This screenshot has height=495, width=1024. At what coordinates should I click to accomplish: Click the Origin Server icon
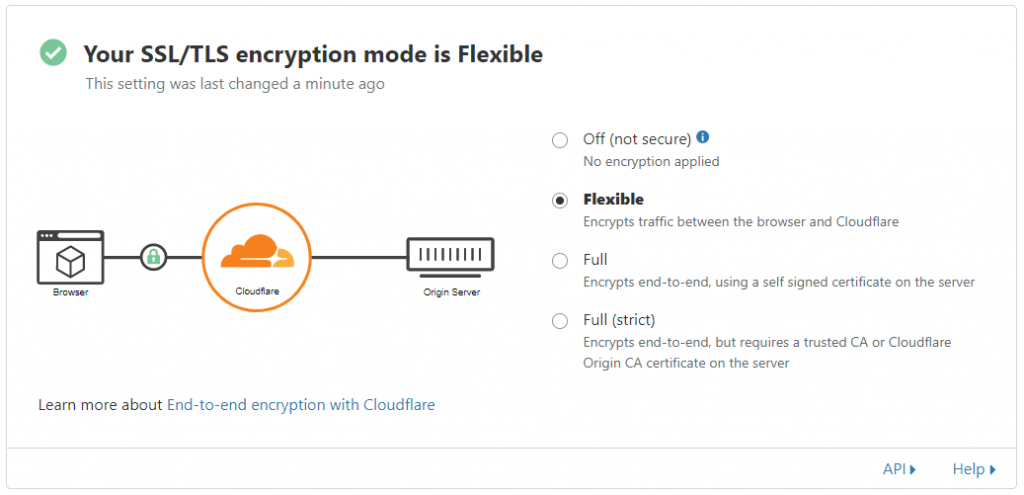click(x=450, y=256)
